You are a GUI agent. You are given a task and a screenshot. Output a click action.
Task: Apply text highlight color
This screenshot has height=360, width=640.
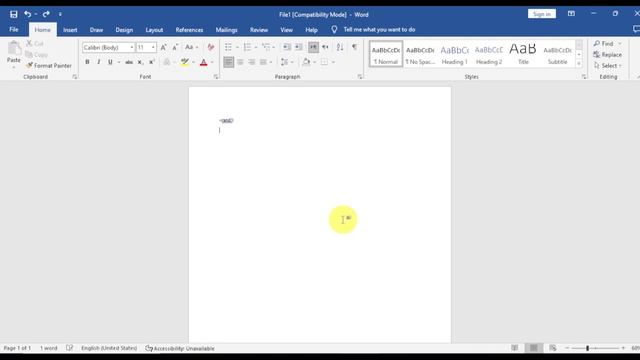[185, 62]
